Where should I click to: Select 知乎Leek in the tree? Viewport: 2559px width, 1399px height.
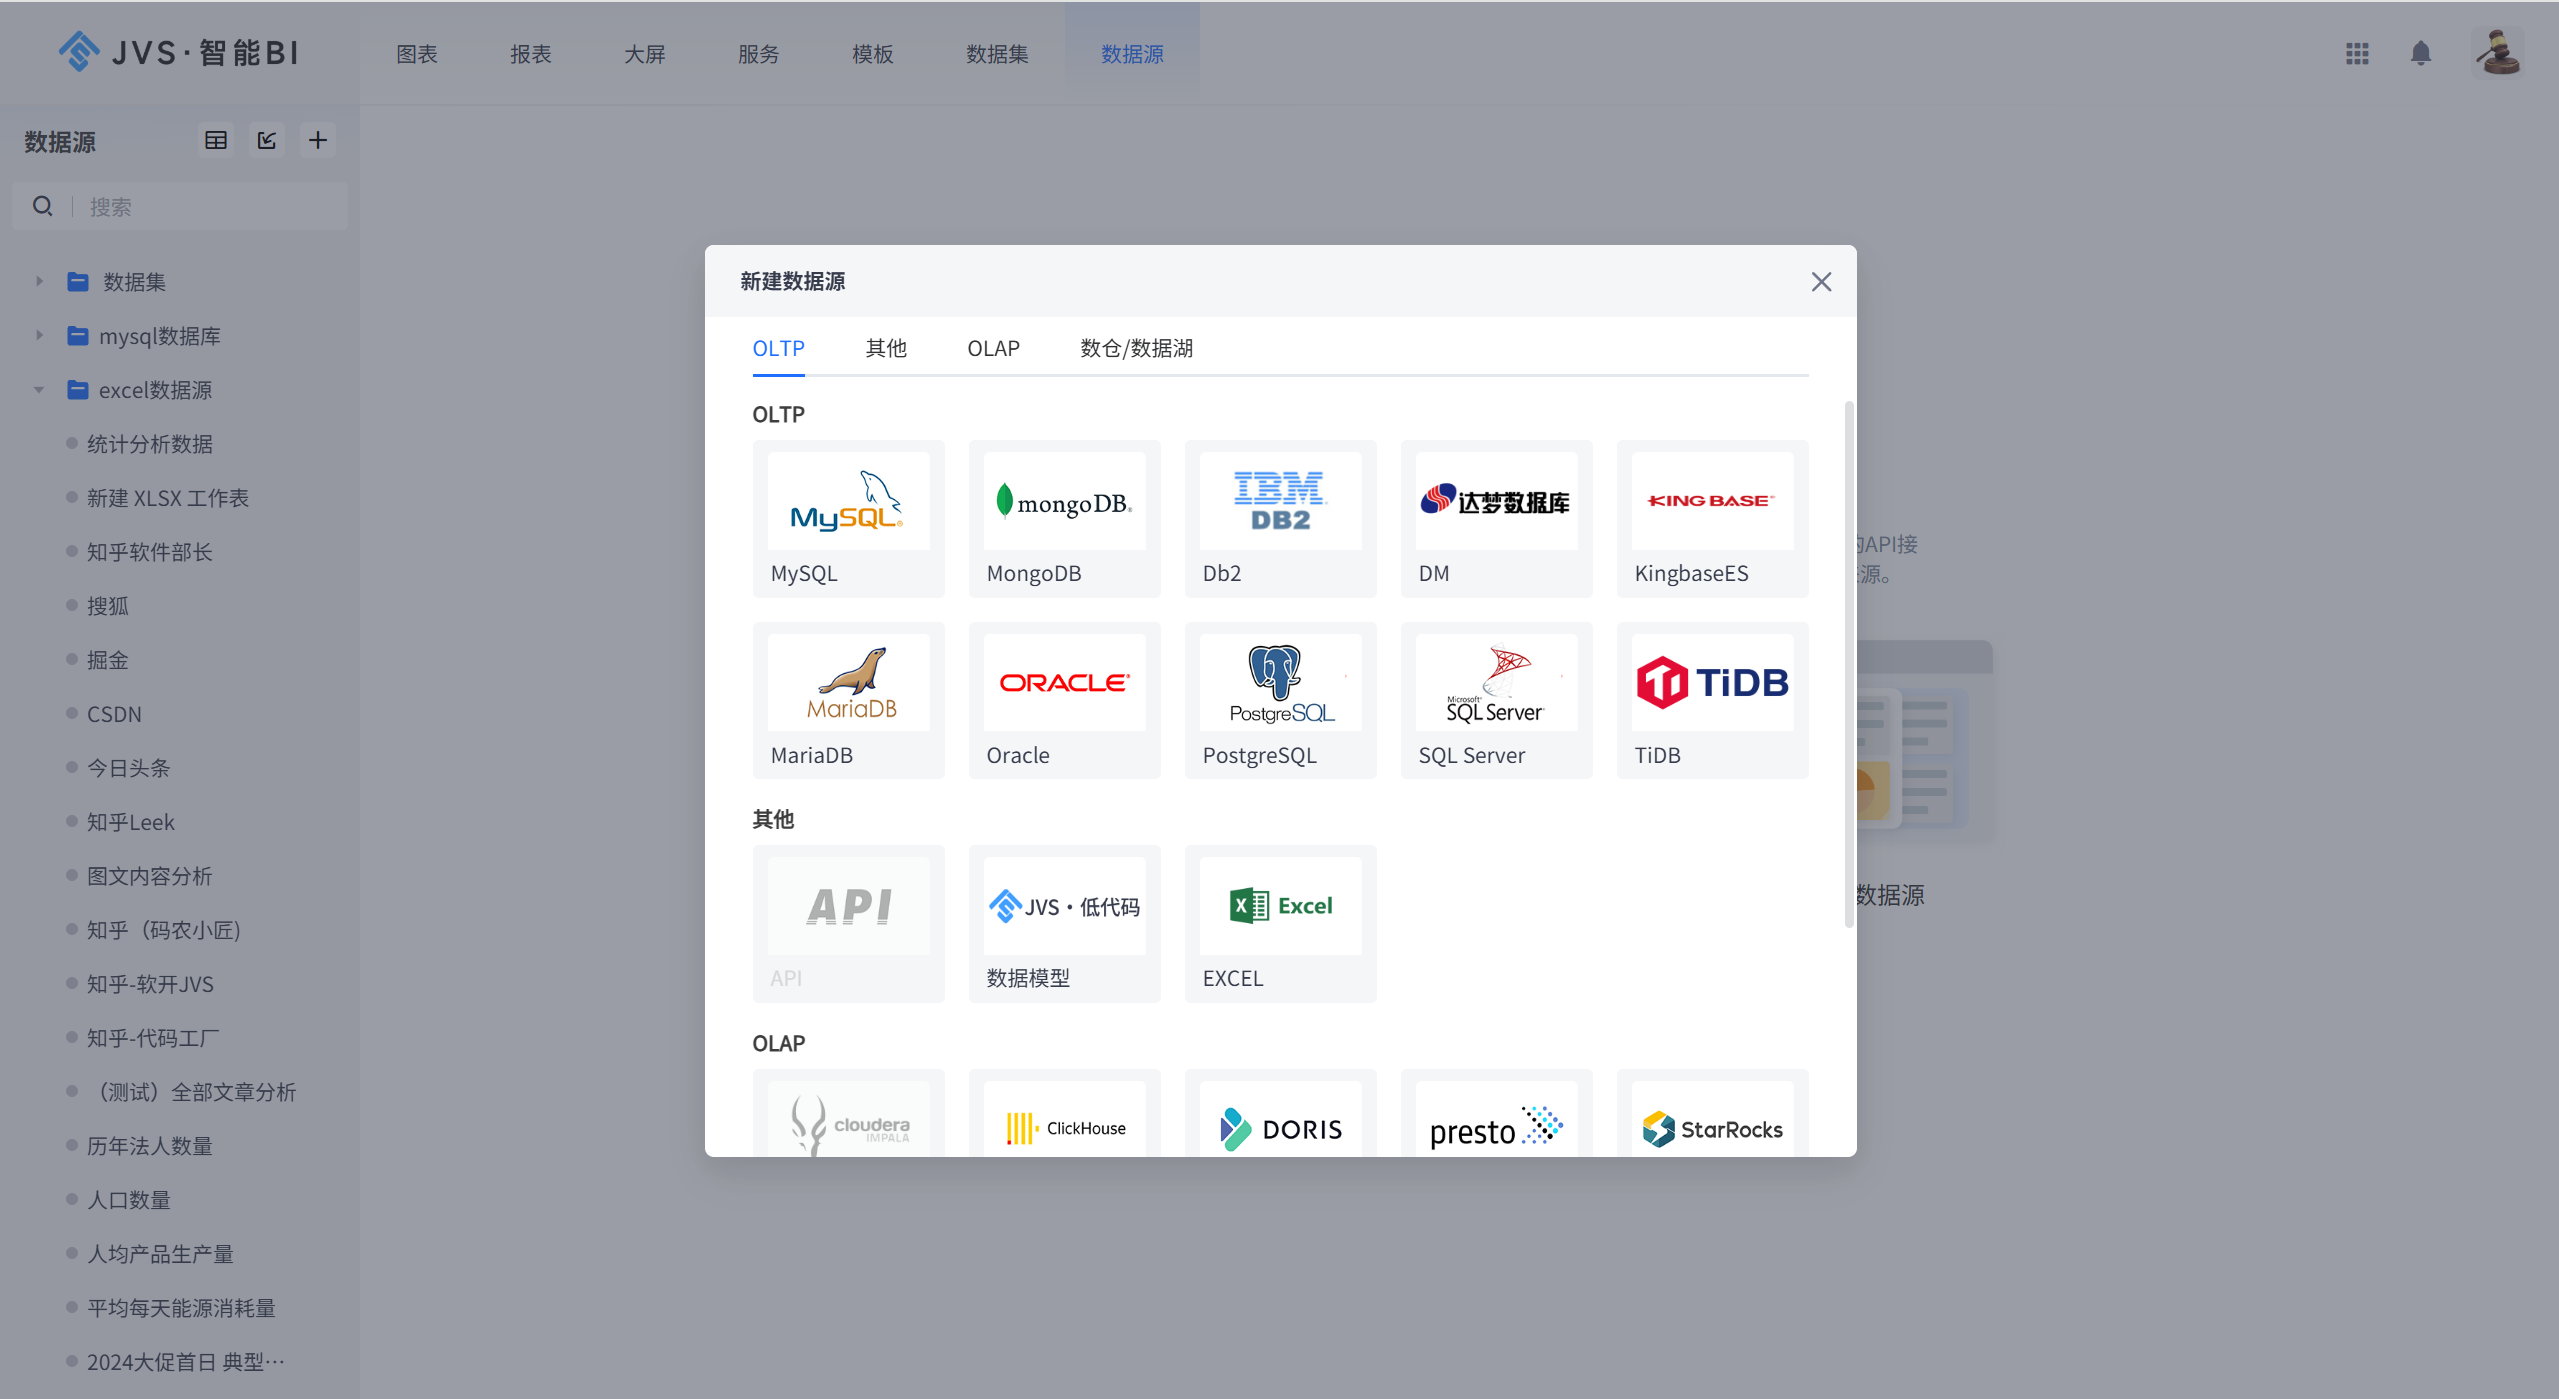(x=131, y=822)
